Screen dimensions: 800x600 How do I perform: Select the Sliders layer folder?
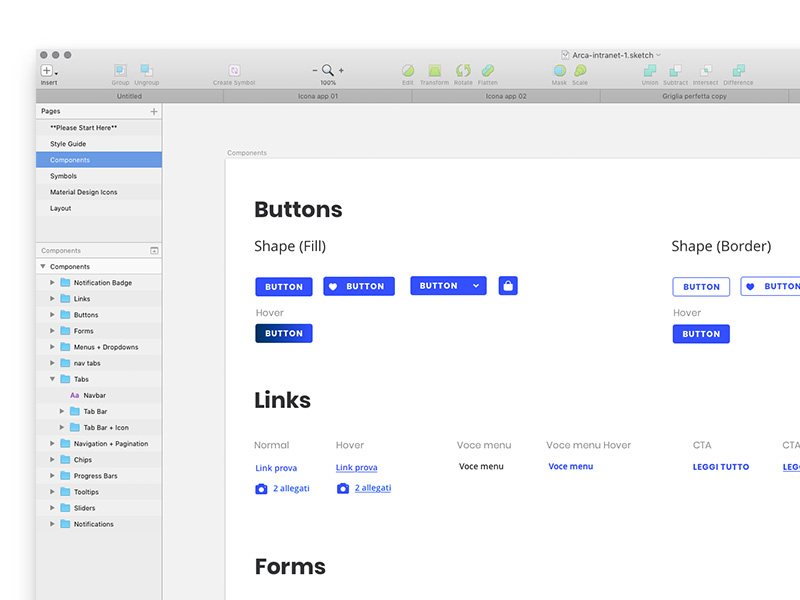(x=99, y=508)
